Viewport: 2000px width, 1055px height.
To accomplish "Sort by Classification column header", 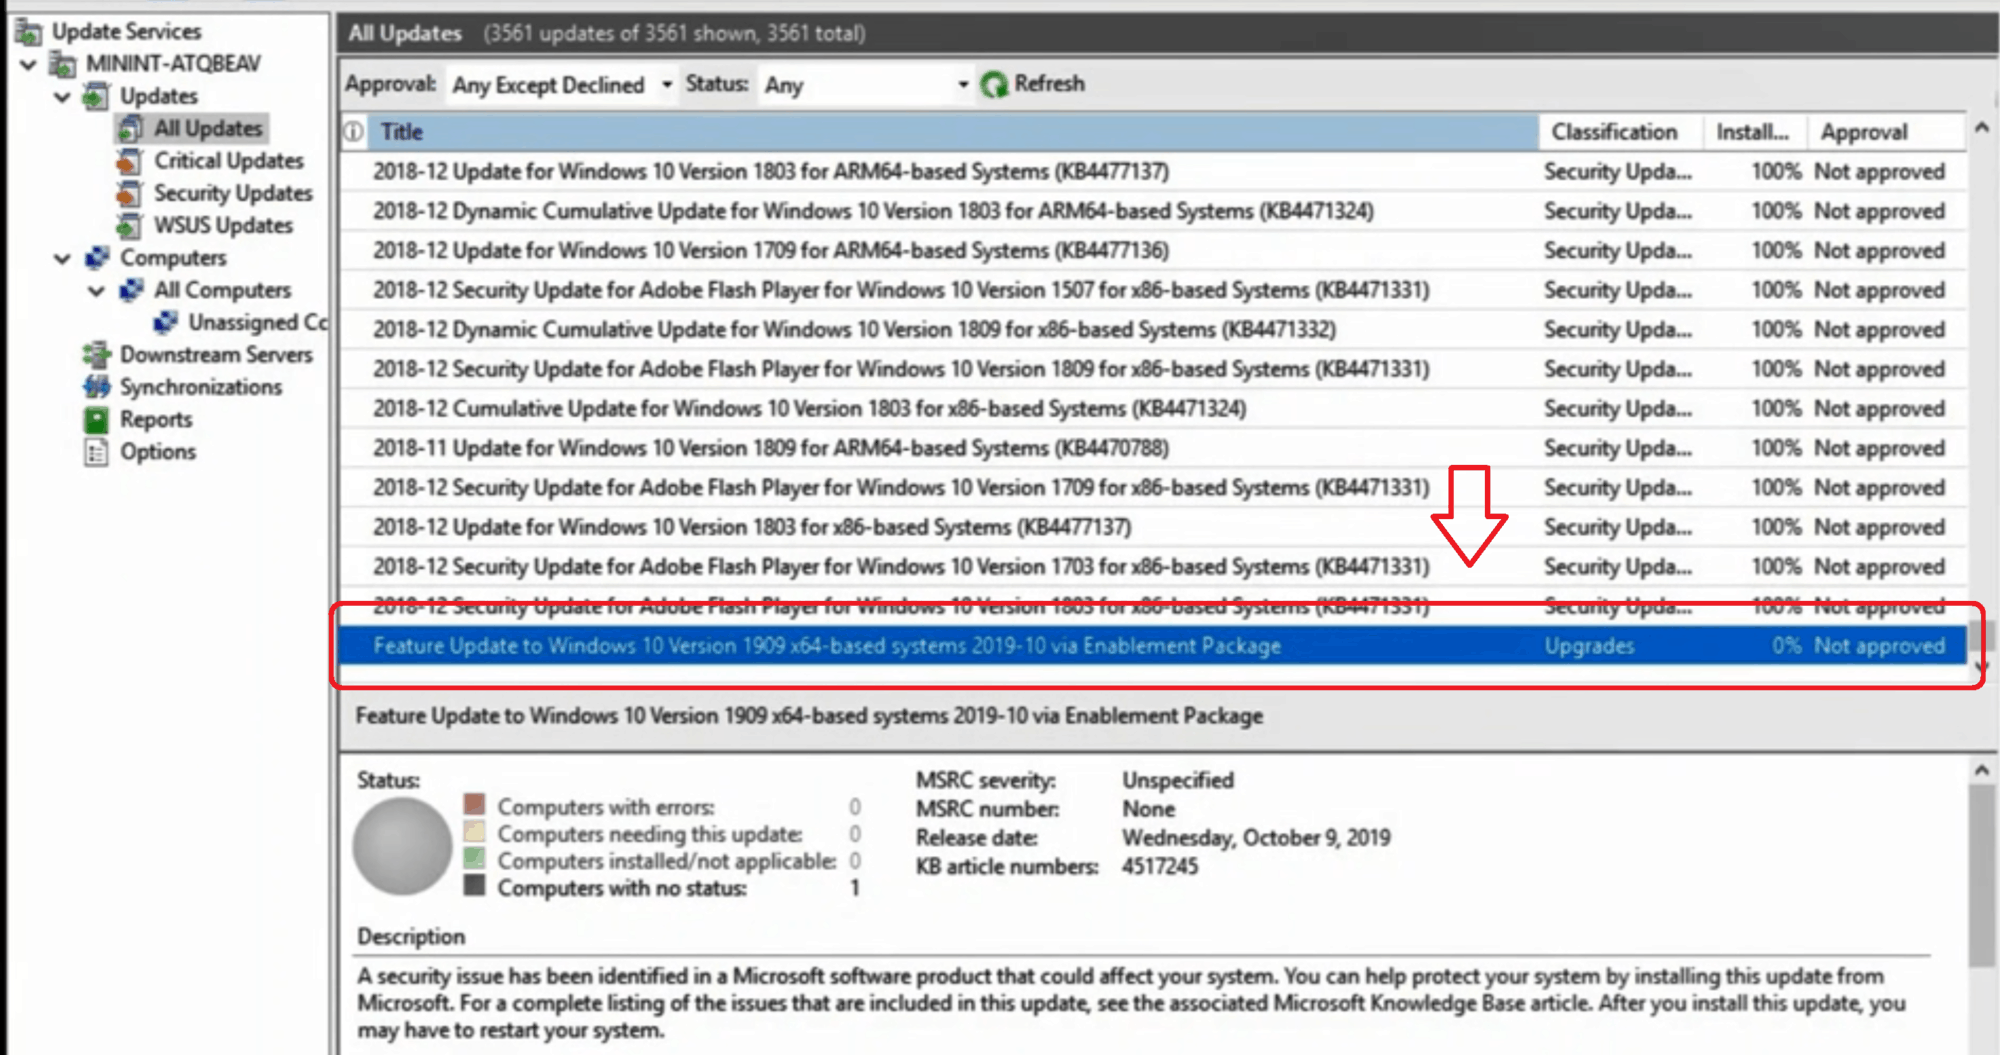I will (x=1621, y=132).
